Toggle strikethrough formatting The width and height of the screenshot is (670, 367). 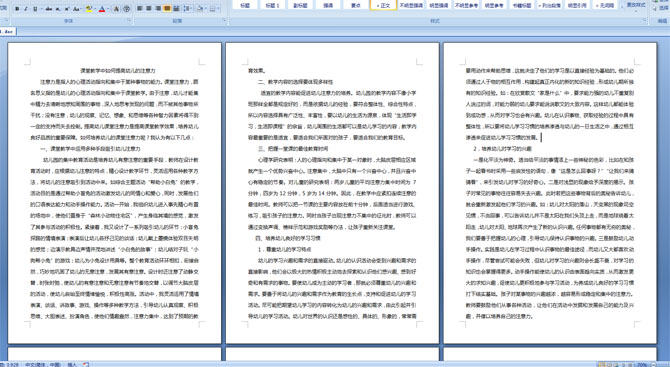(49, 9)
